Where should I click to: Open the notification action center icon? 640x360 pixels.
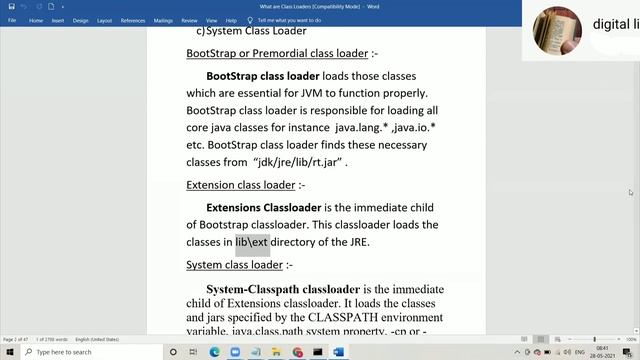(627, 352)
